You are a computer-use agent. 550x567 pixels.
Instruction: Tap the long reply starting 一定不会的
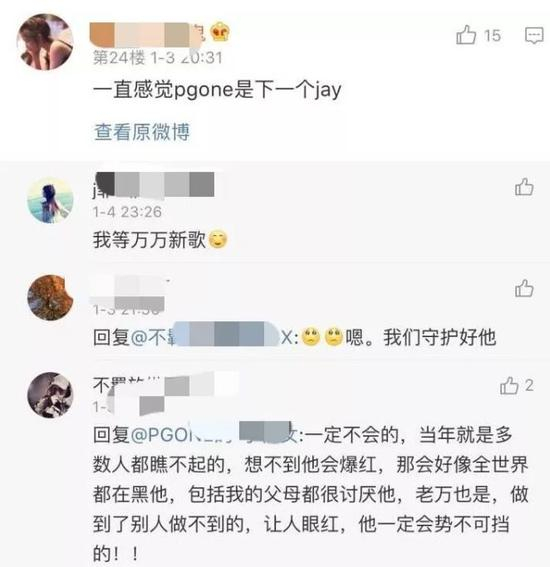coord(310,494)
